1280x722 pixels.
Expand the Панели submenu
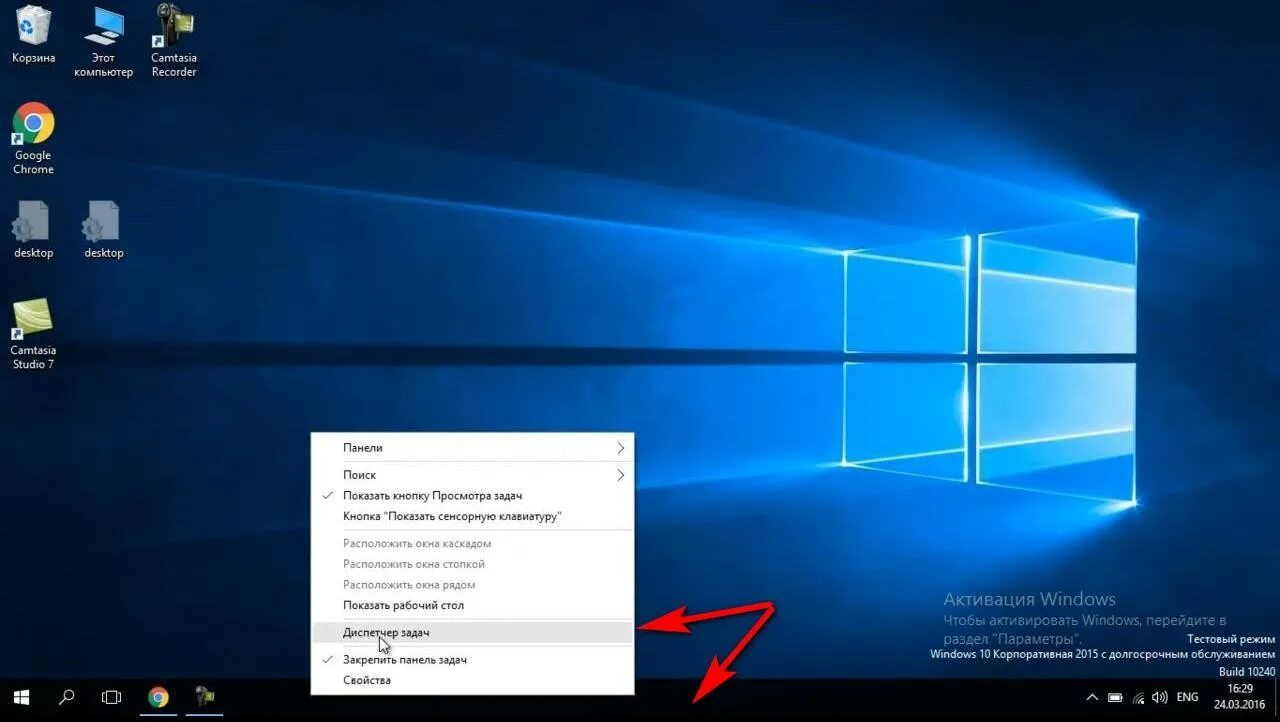(472, 448)
